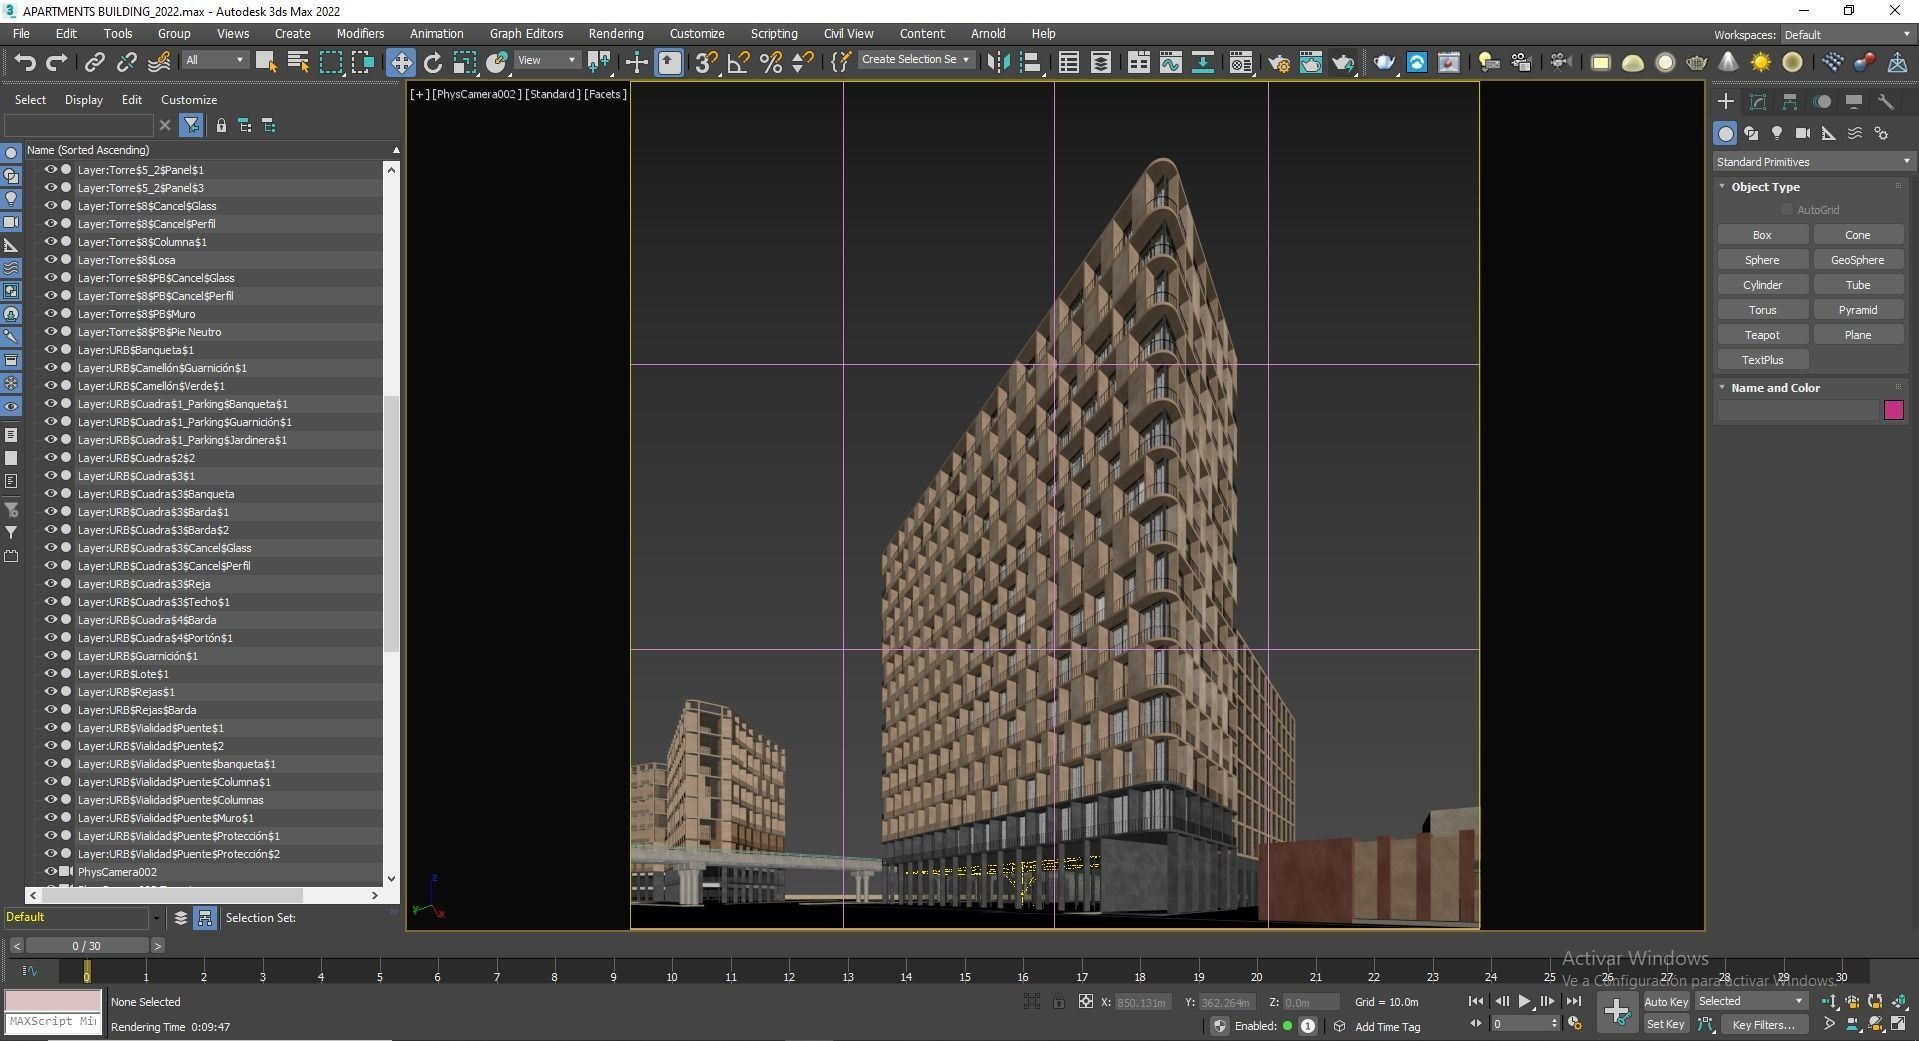The height and width of the screenshot is (1041, 1919).
Task: Toggle eye of Layer:URB$Cuadra$3$Reja
Action: (x=50, y=584)
